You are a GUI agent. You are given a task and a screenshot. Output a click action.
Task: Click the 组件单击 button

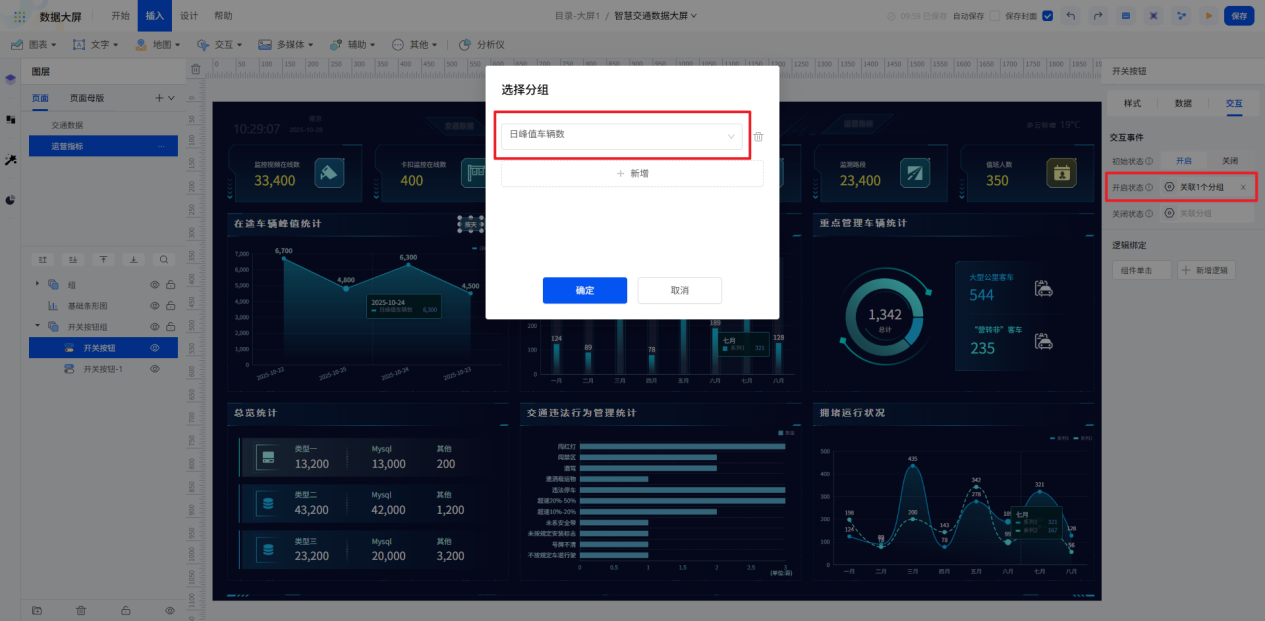[x=1141, y=270]
